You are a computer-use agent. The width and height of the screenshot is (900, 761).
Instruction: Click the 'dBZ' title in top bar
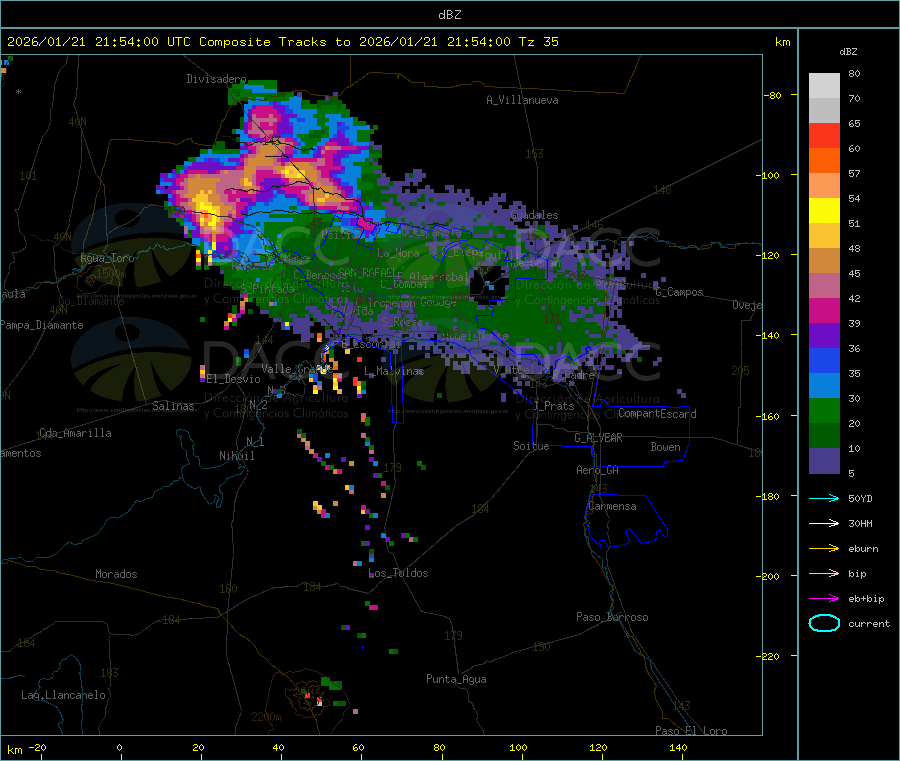(449, 15)
